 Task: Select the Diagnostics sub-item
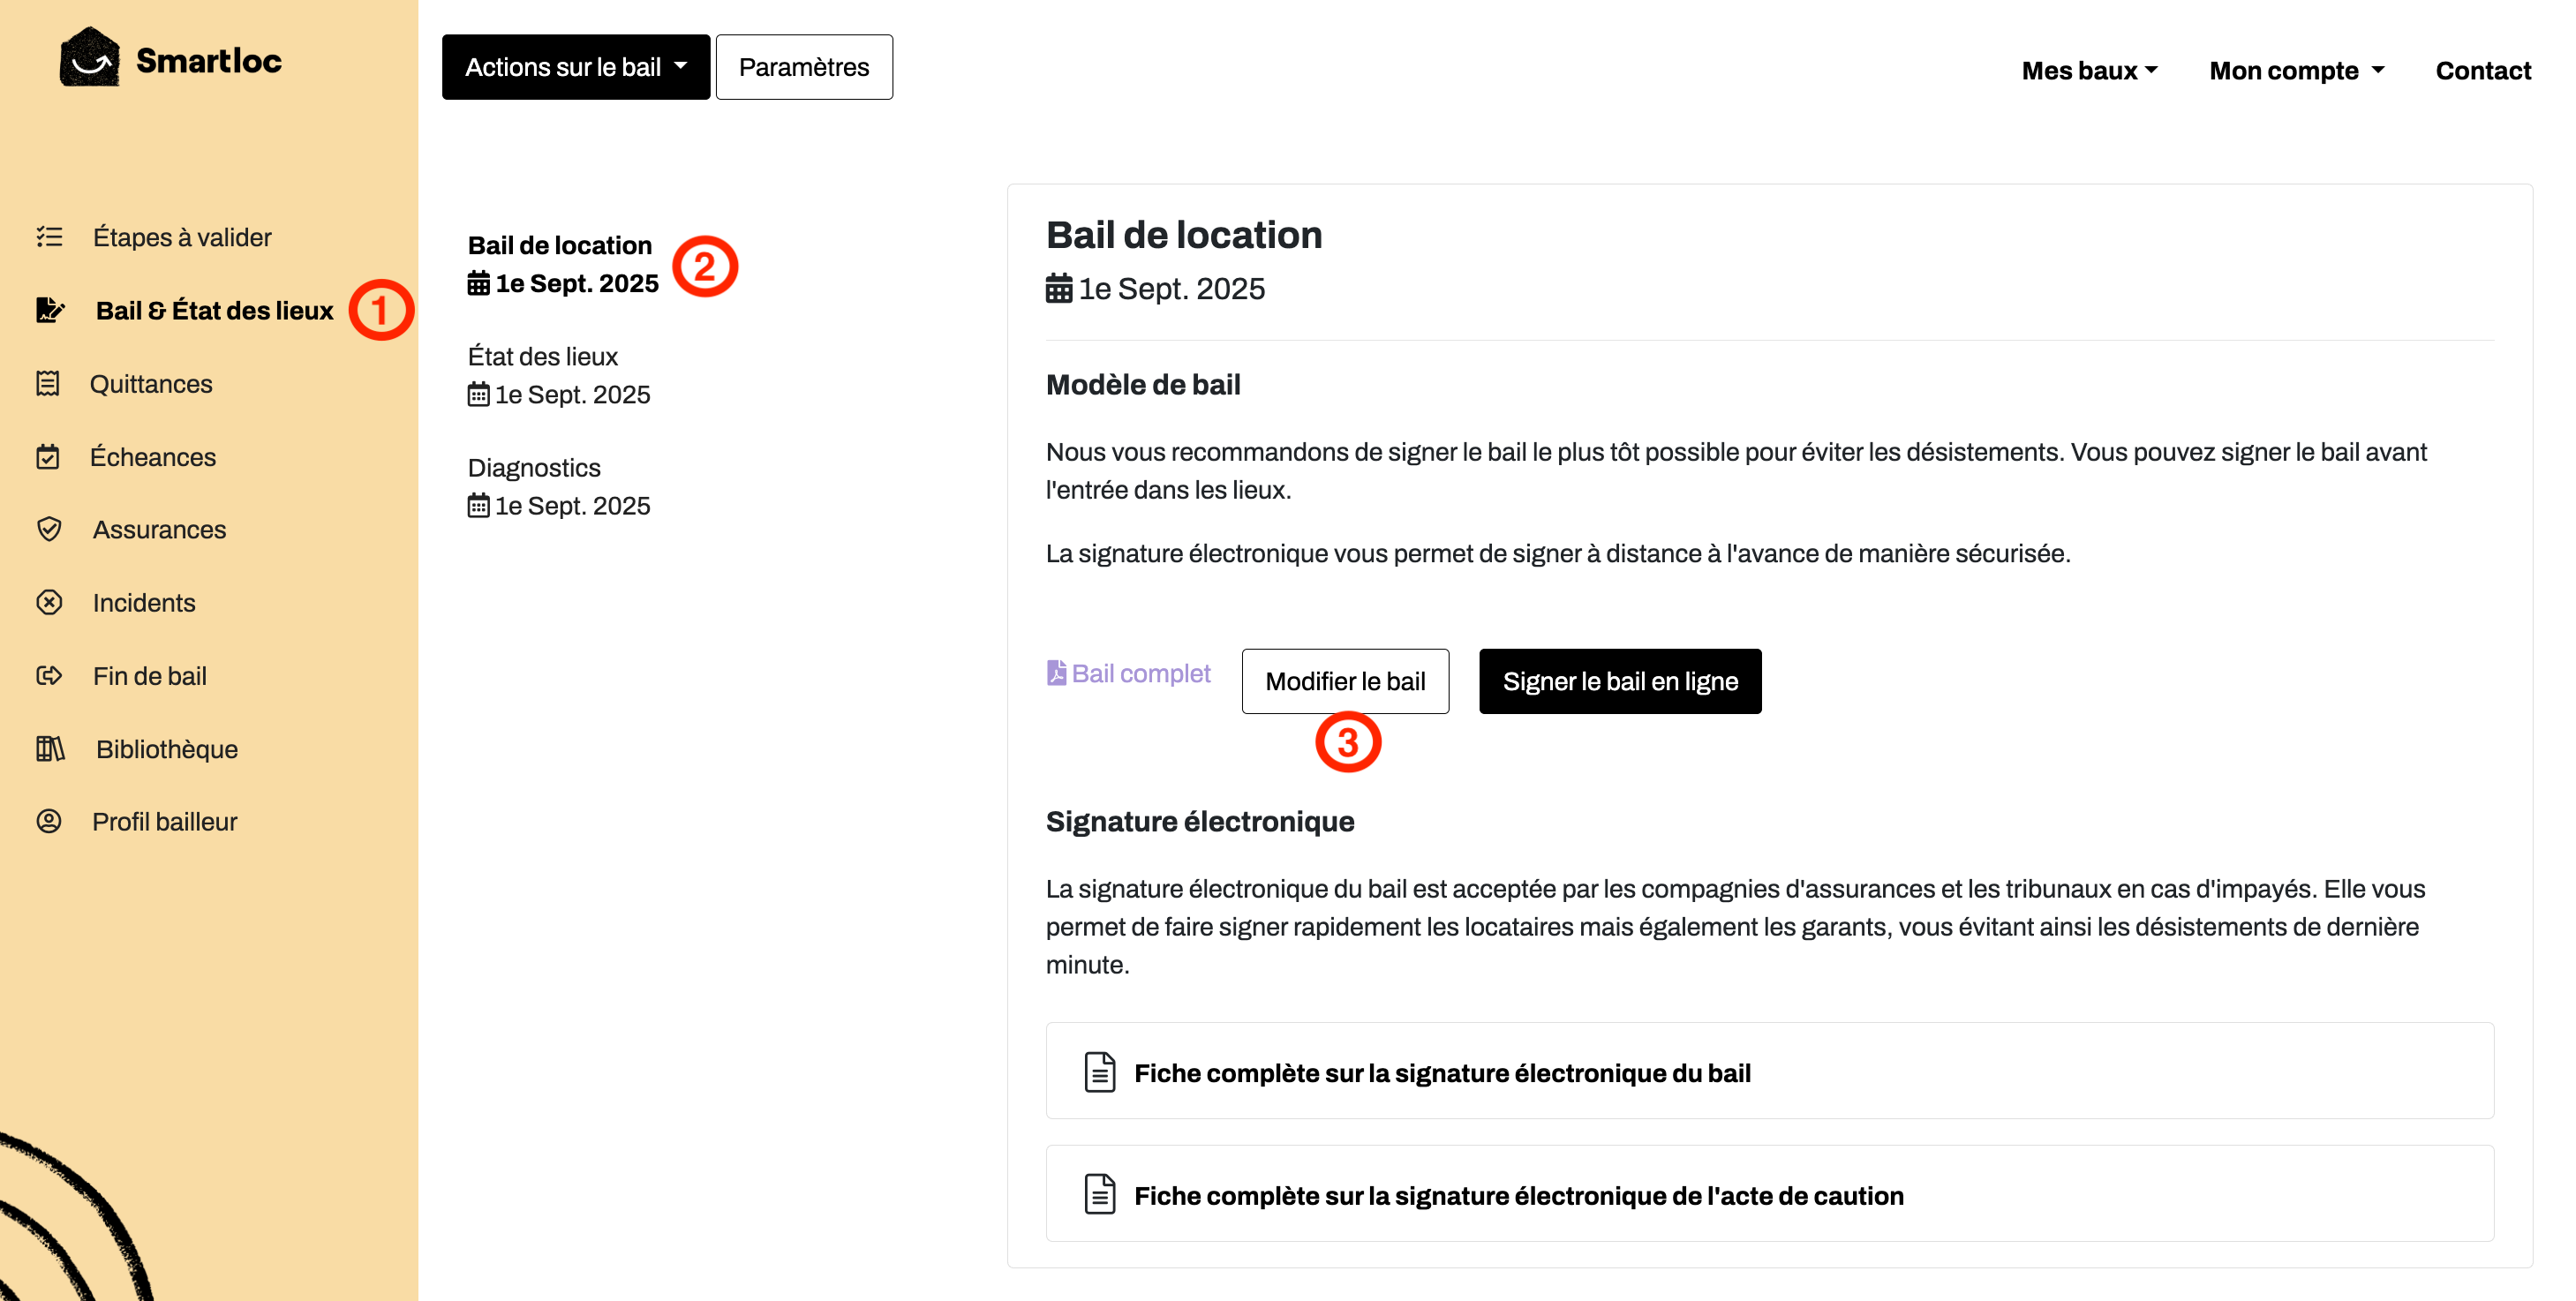[559, 486]
